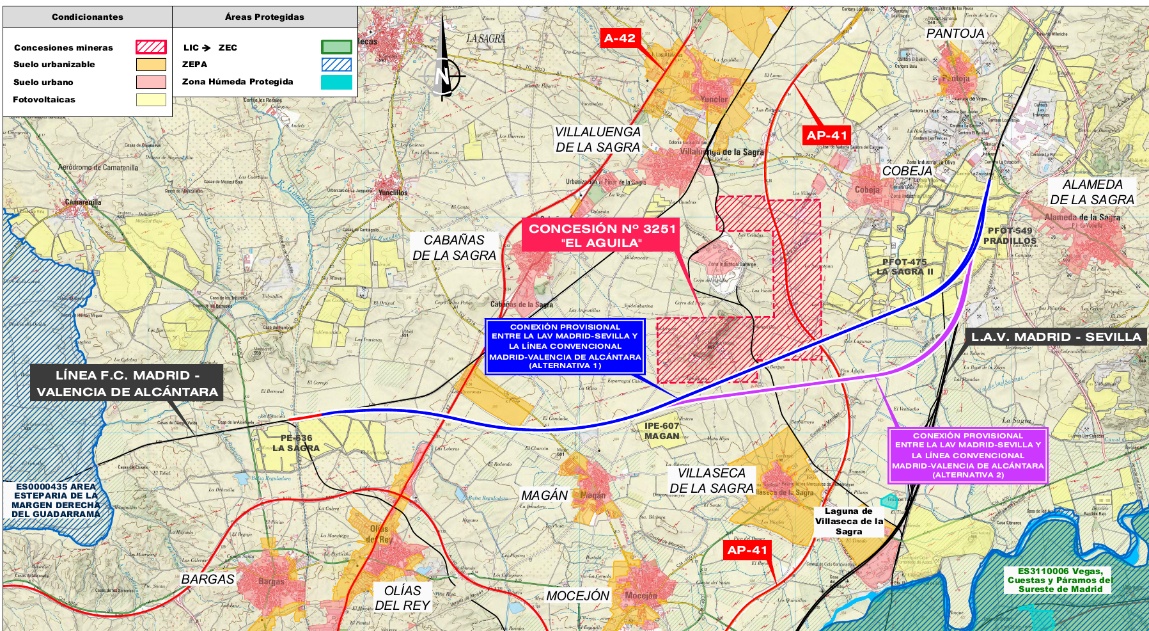Click the Alternativa 1 blue connection label

(565, 347)
